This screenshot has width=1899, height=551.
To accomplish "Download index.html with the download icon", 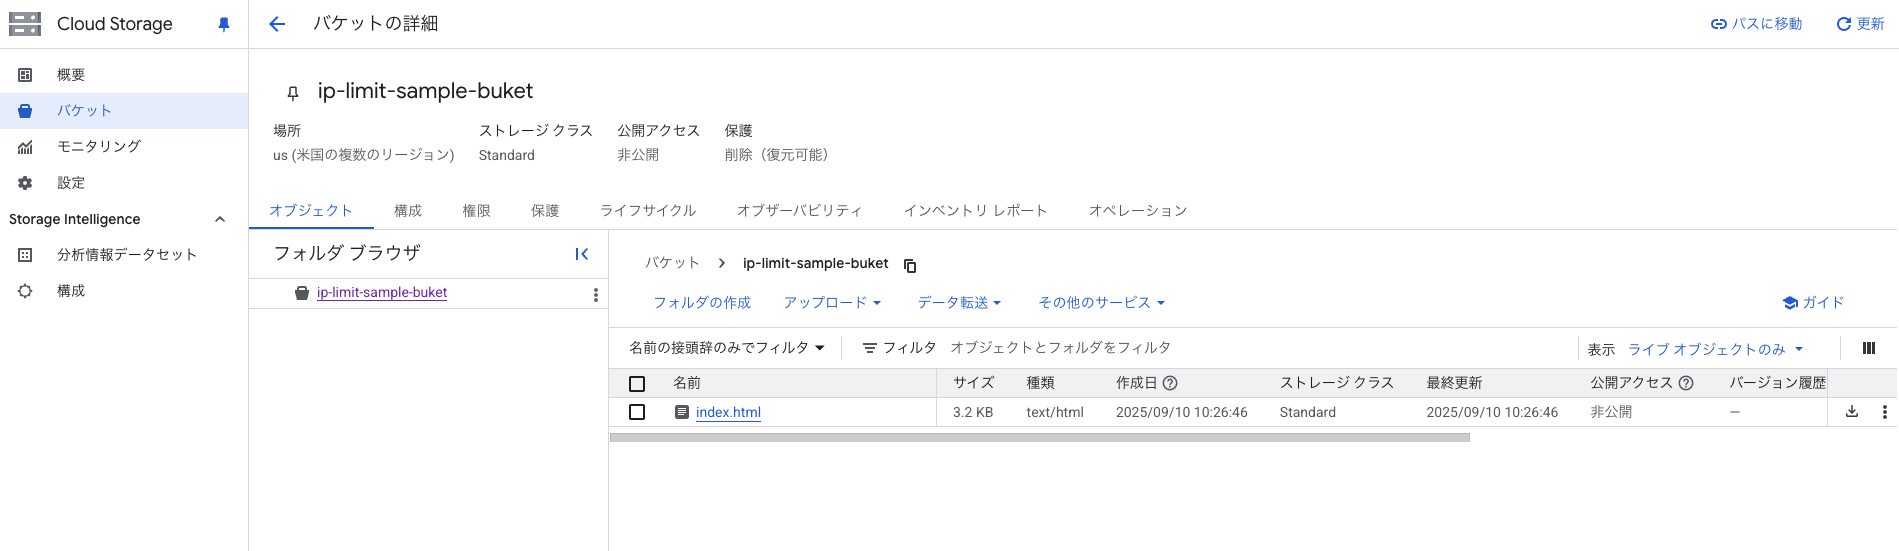I will coord(1852,412).
